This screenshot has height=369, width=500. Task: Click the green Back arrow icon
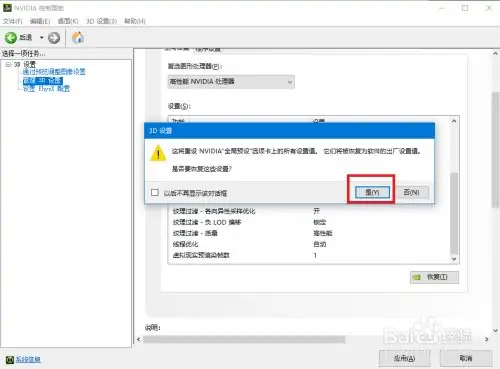pos(11,38)
